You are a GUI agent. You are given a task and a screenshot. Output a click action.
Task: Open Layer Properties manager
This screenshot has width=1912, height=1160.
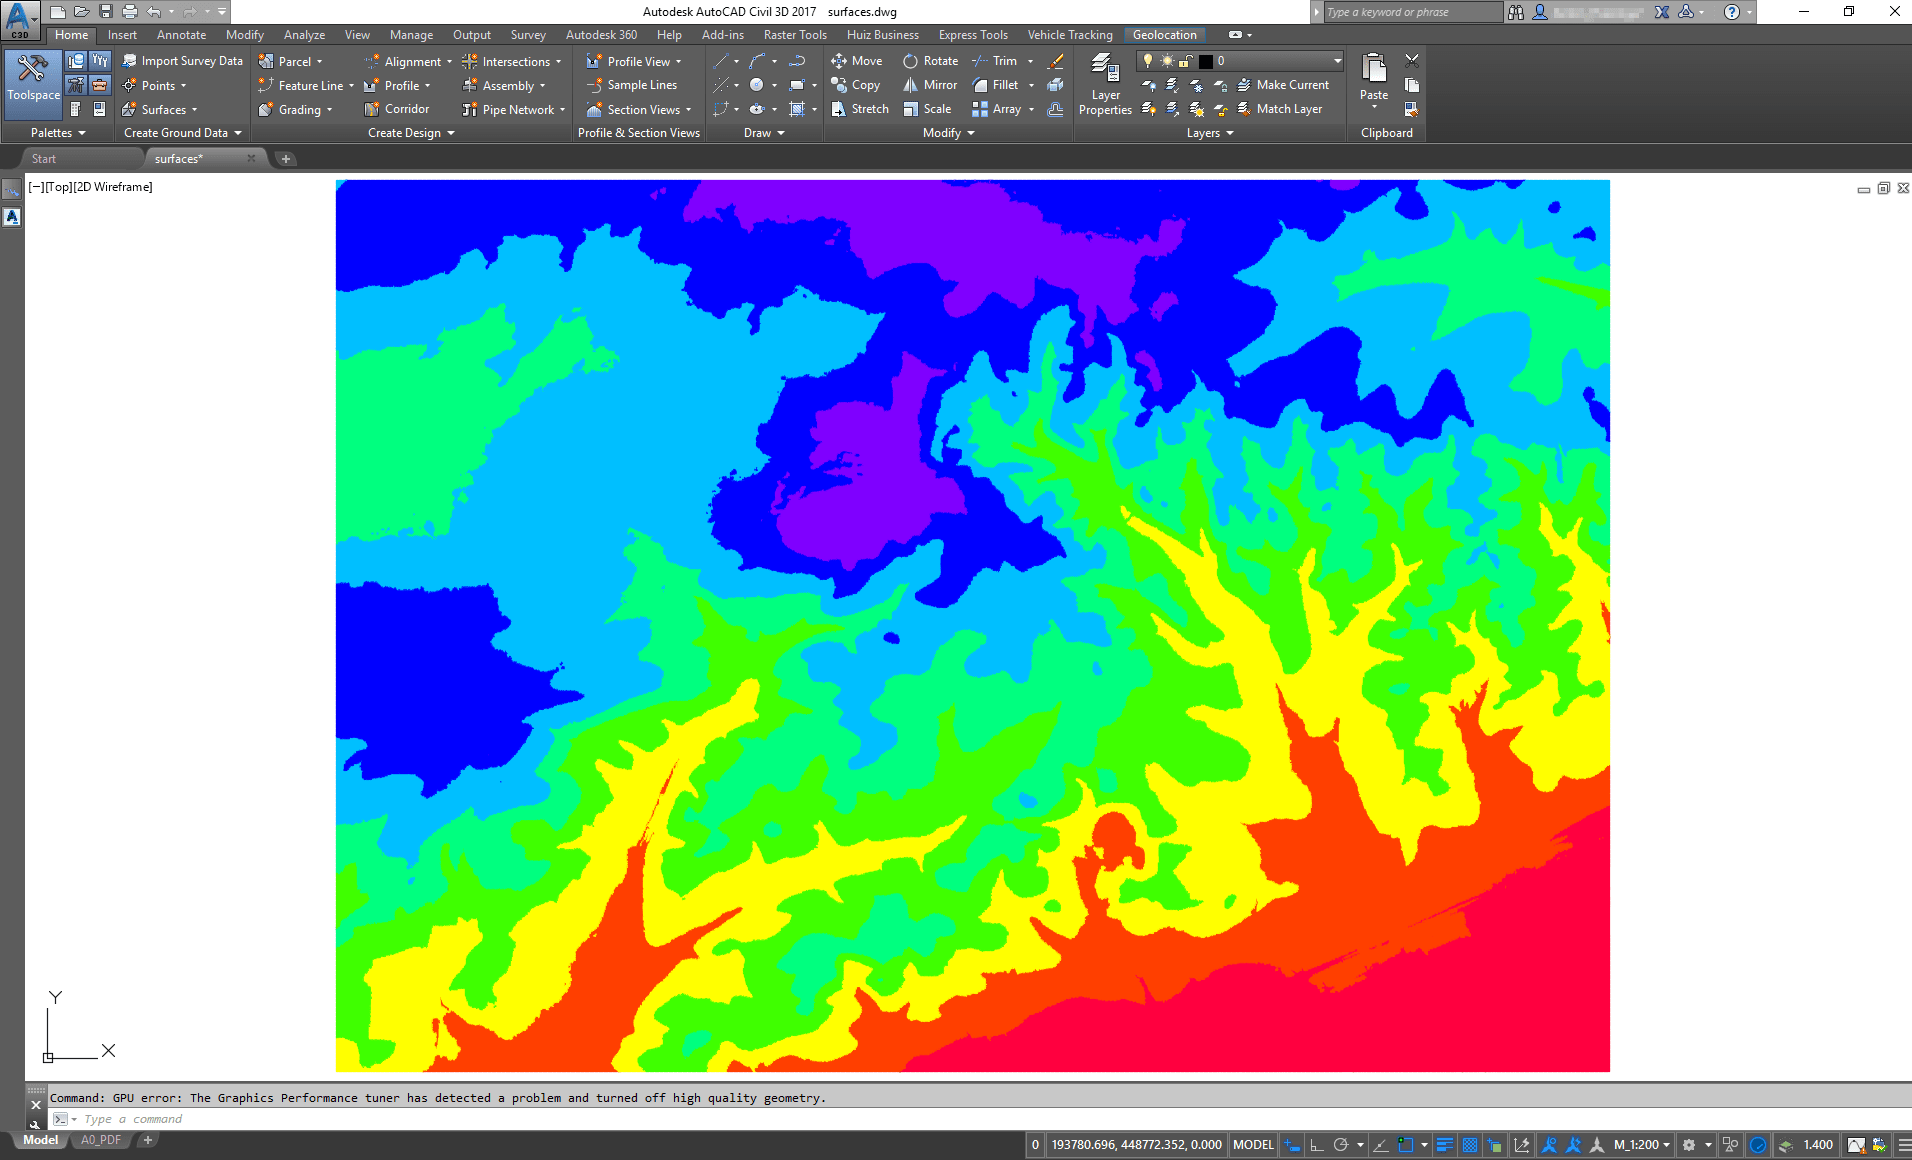[x=1105, y=85]
